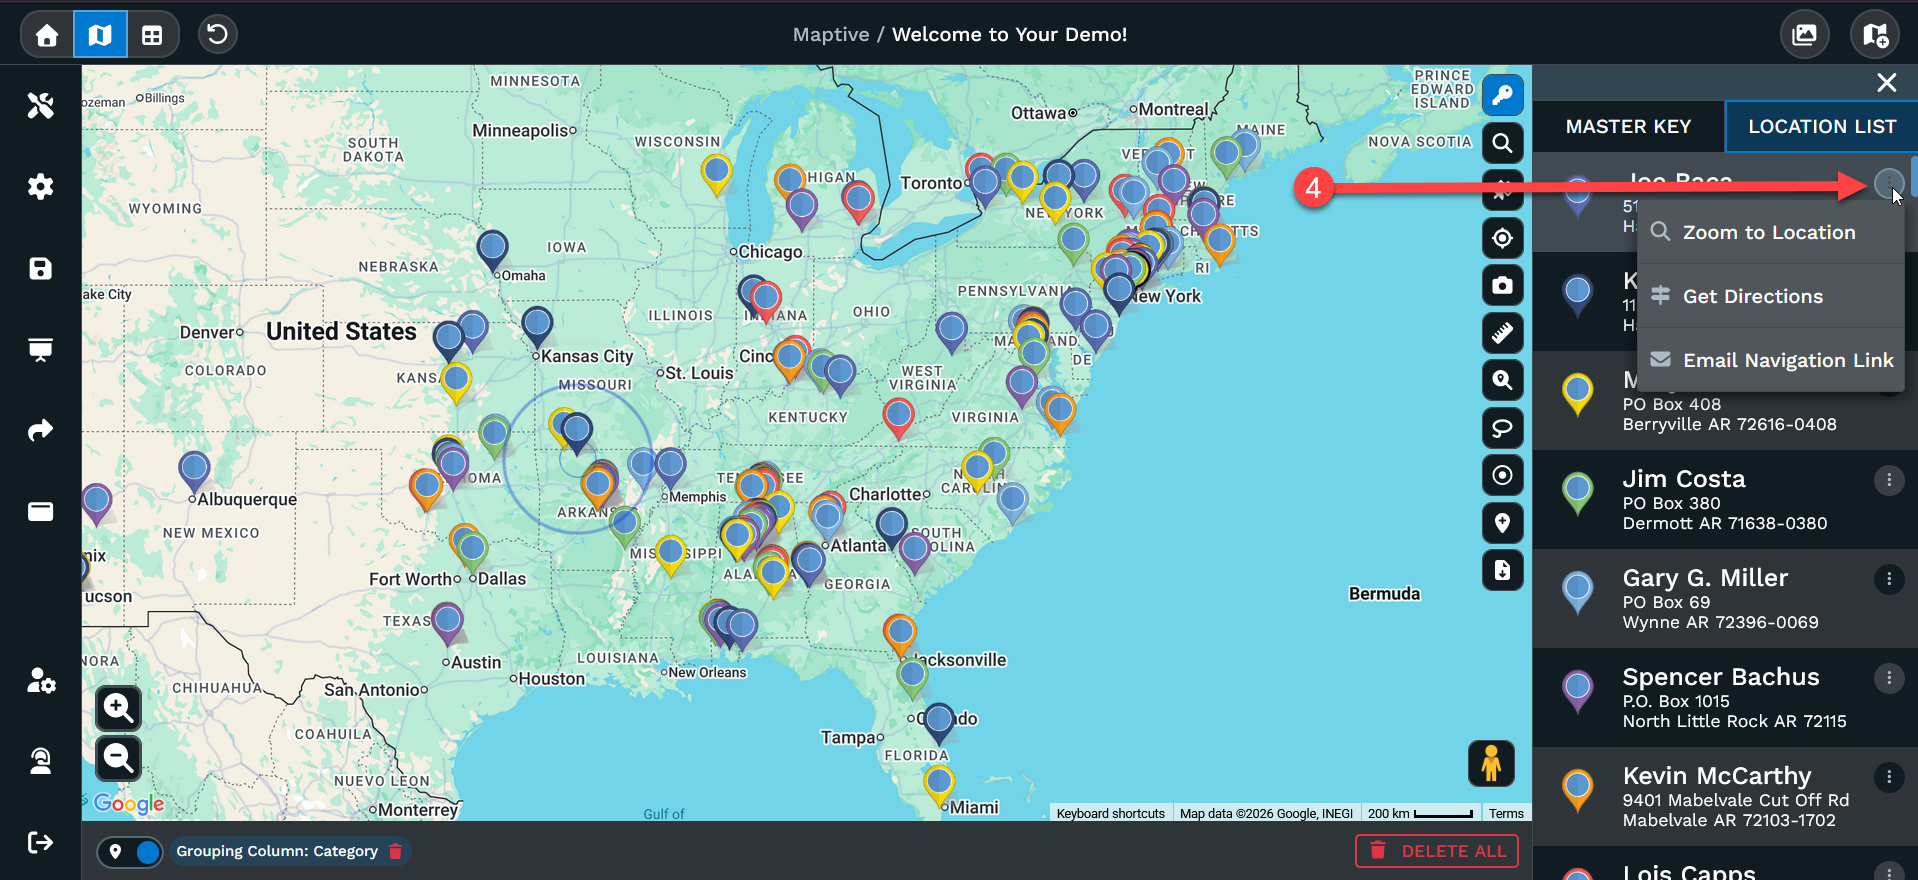Click the Omaha dark blue map marker

click(492, 251)
